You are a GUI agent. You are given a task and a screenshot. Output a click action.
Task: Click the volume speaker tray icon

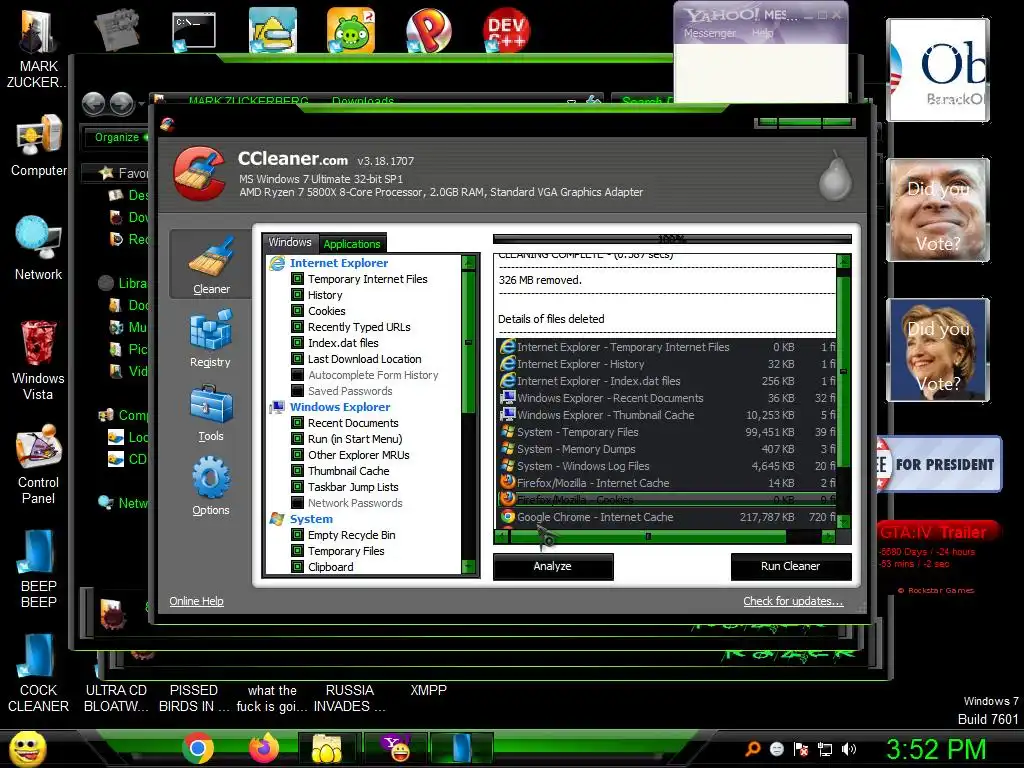(x=849, y=749)
